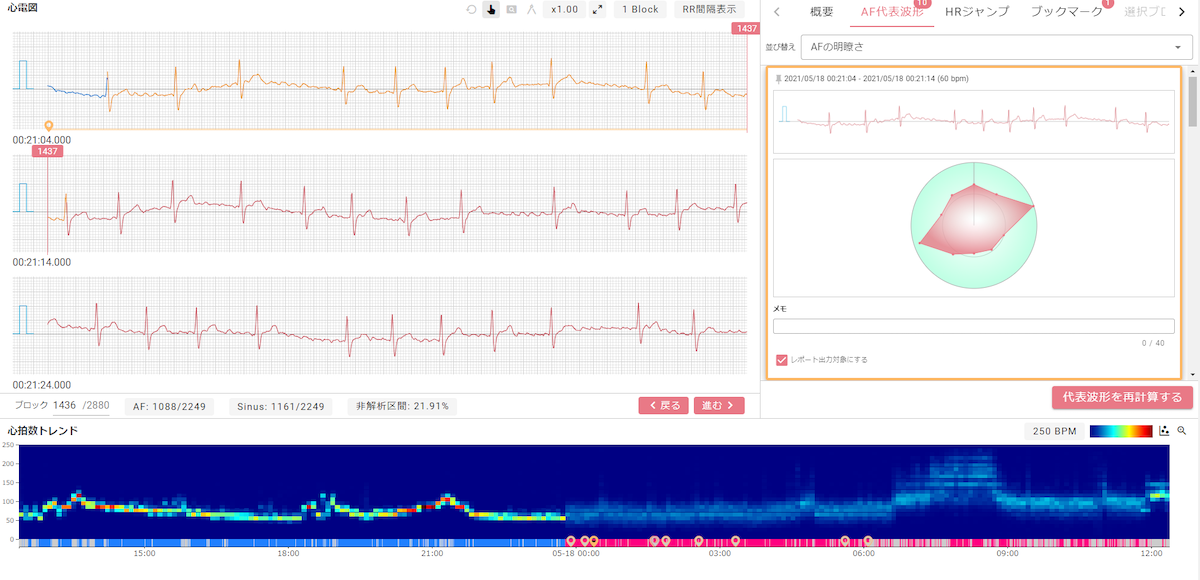The width and height of the screenshot is (1200, 580).
Task: Select the hand pointer tool
Action: pos(491,10)
